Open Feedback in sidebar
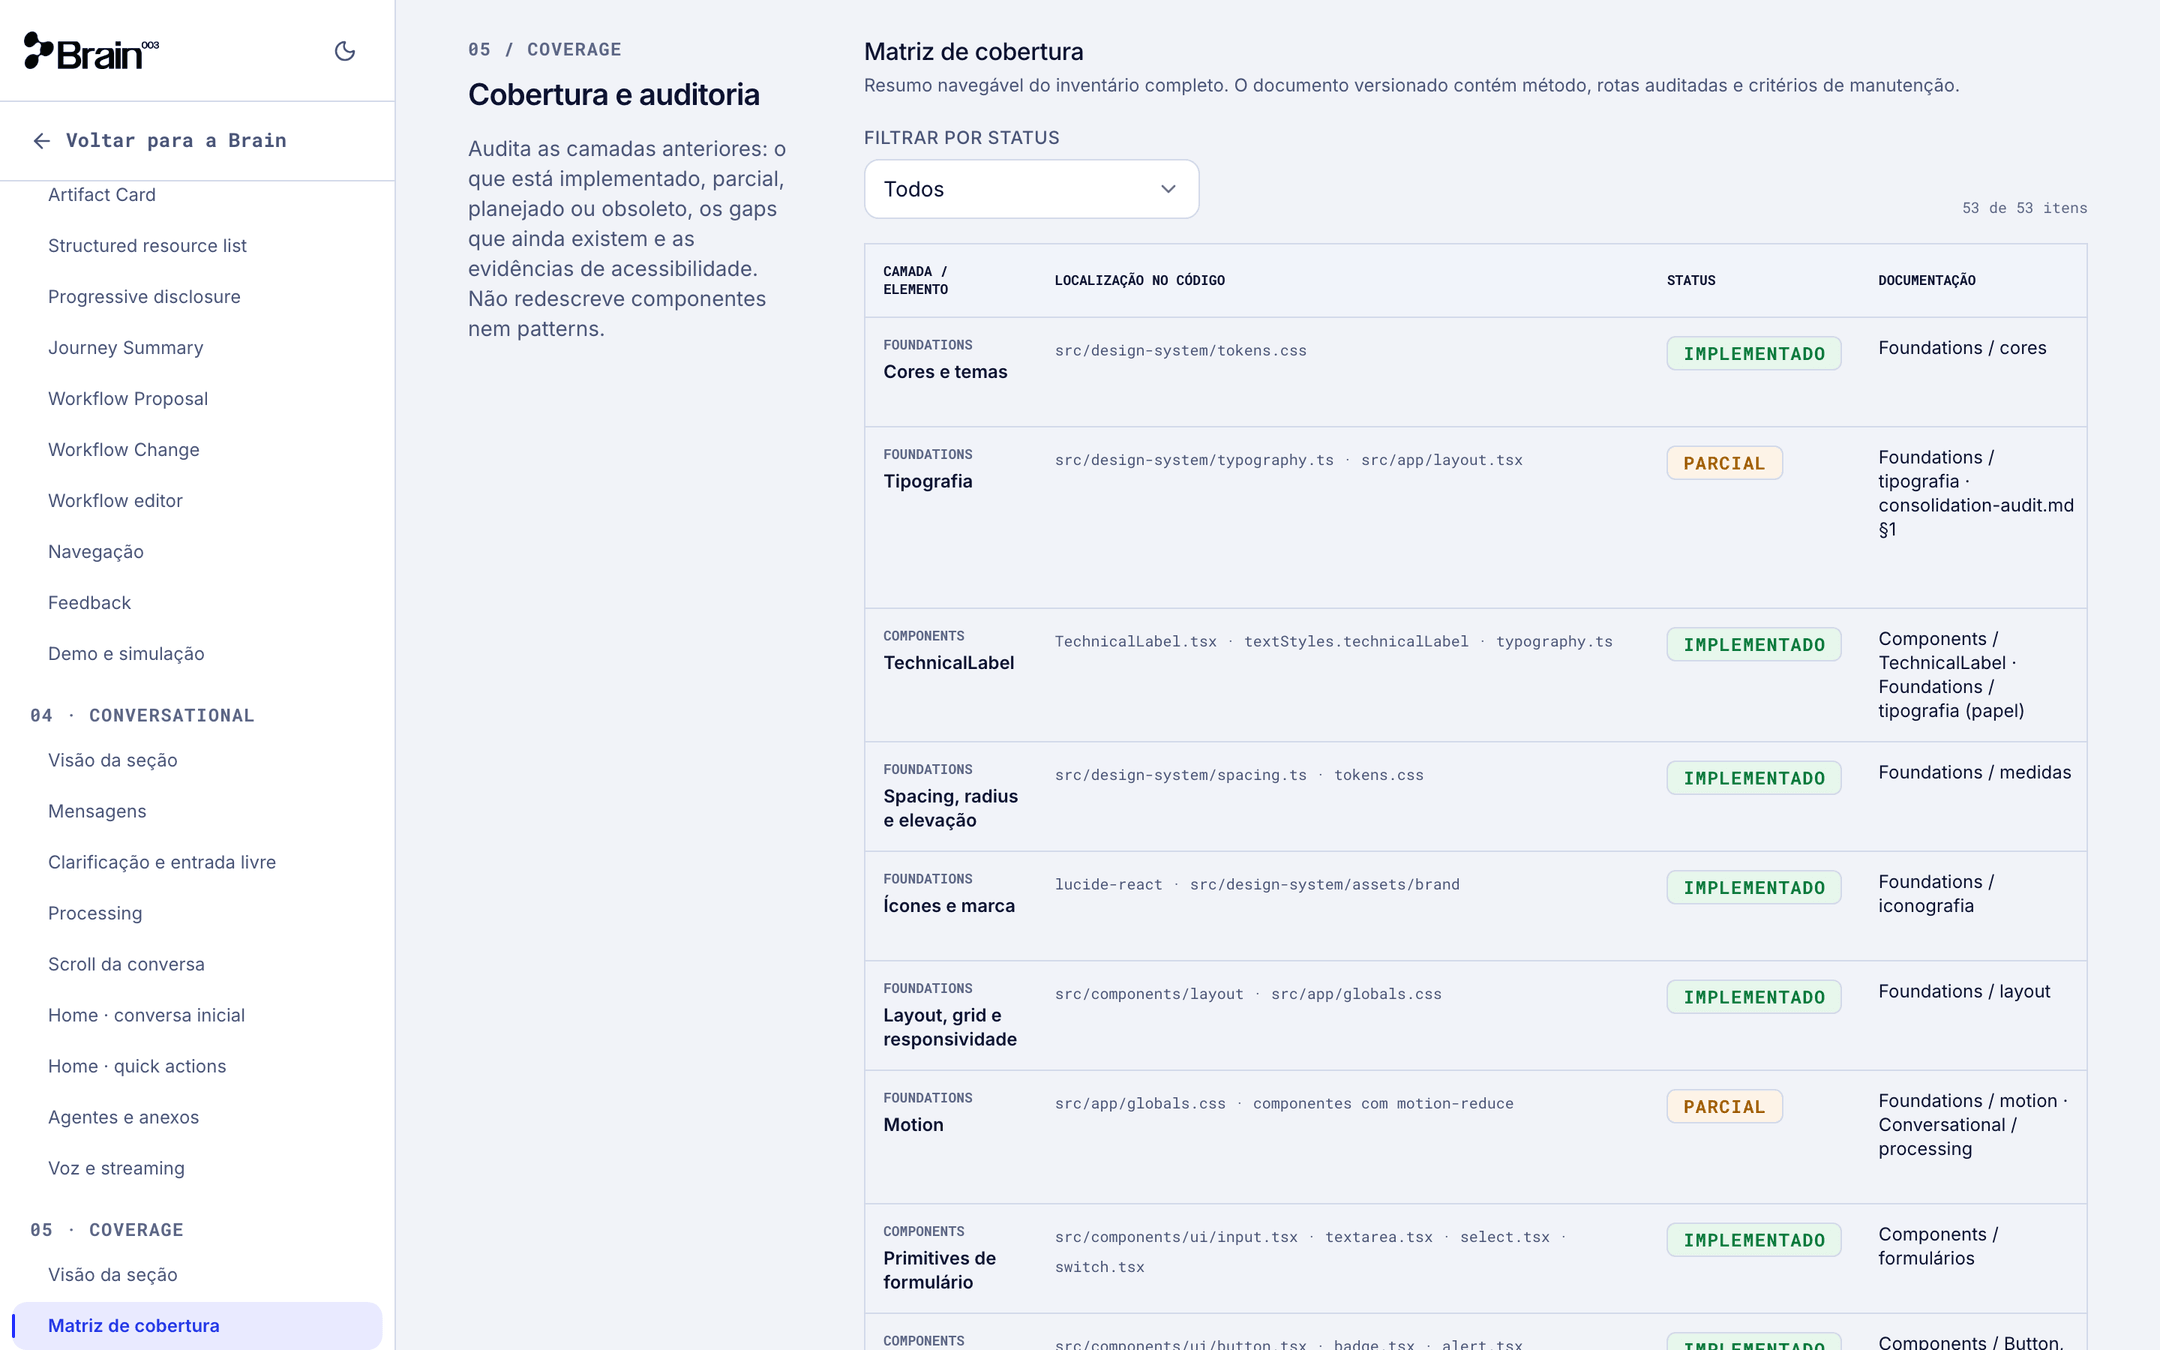This screenshot has width=2160, height=1350. [x=89, y=603]
